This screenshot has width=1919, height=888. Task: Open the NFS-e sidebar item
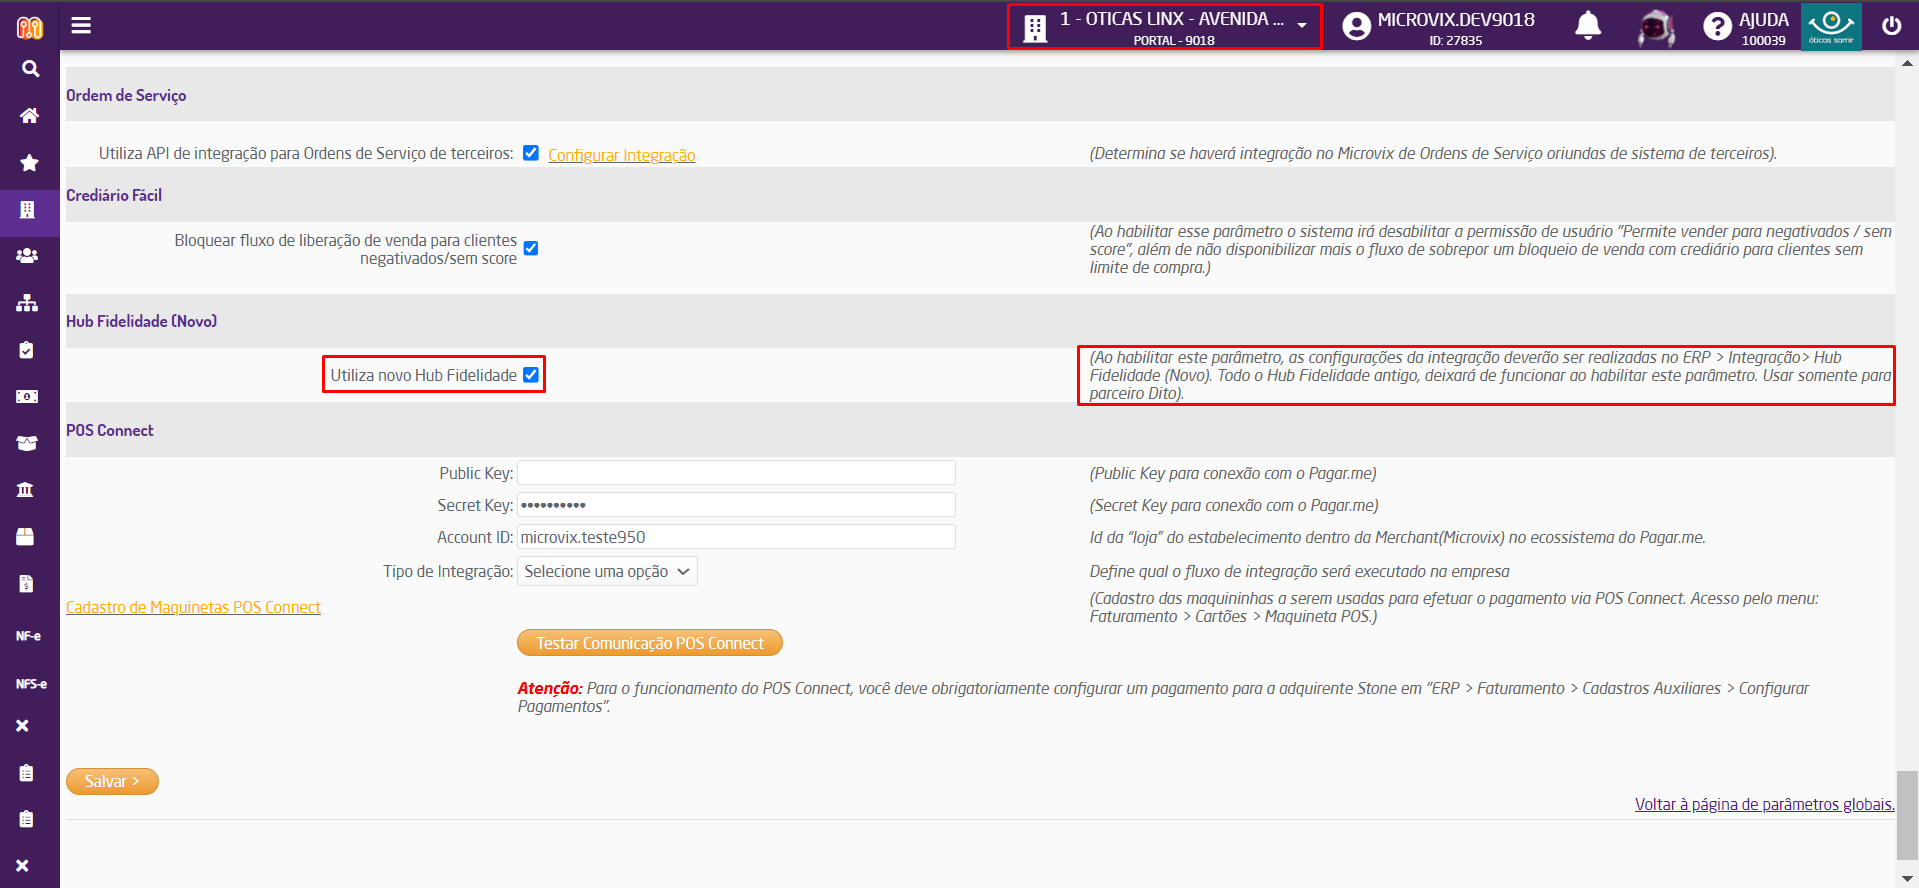[x=31, y=684]
